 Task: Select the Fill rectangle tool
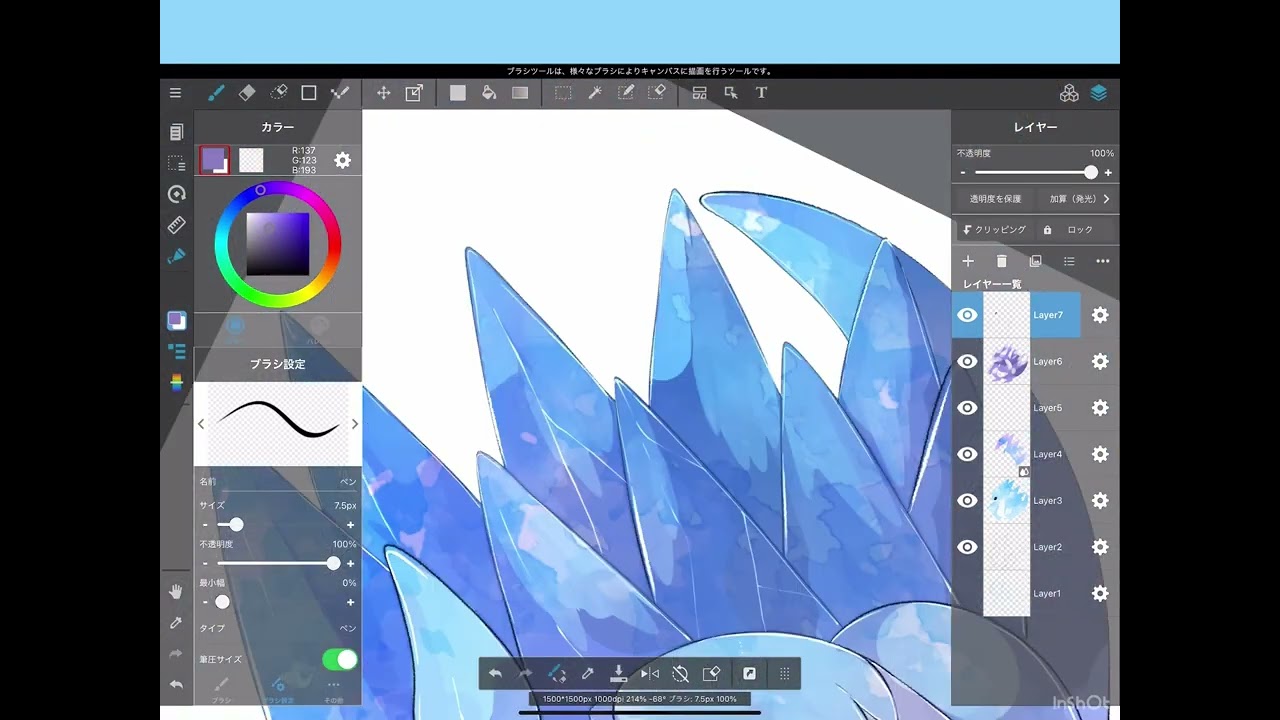[x=458, y=93]
